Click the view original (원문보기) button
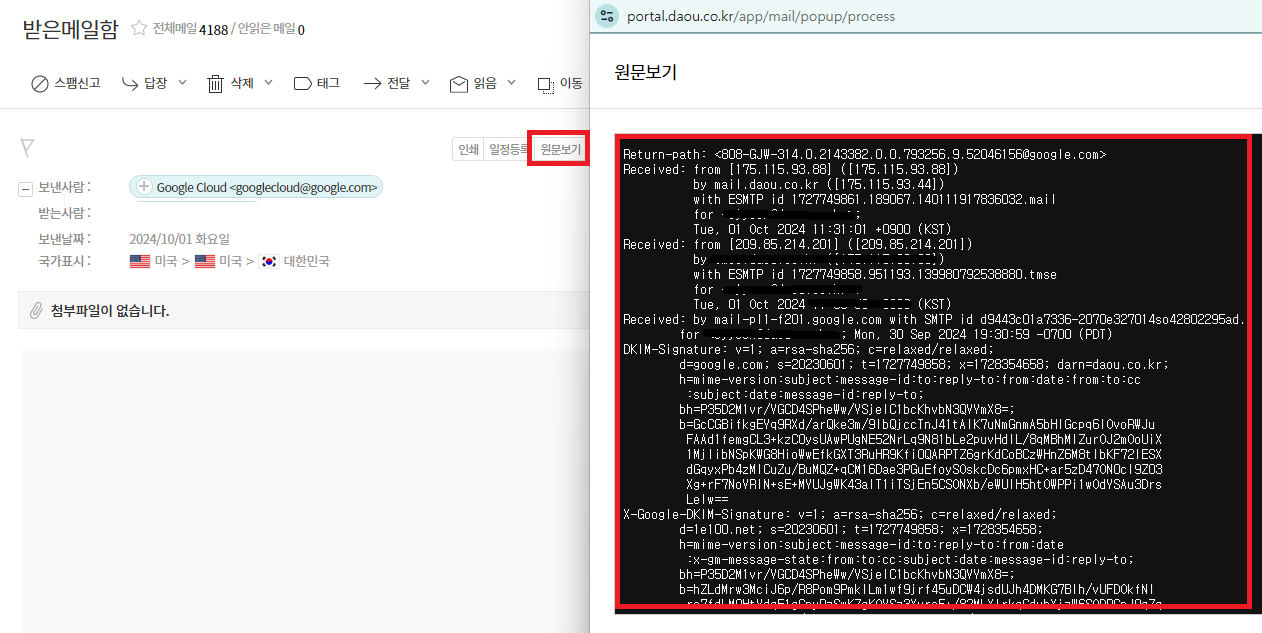This screenshot has width=1262, height=633. [560, 149]
